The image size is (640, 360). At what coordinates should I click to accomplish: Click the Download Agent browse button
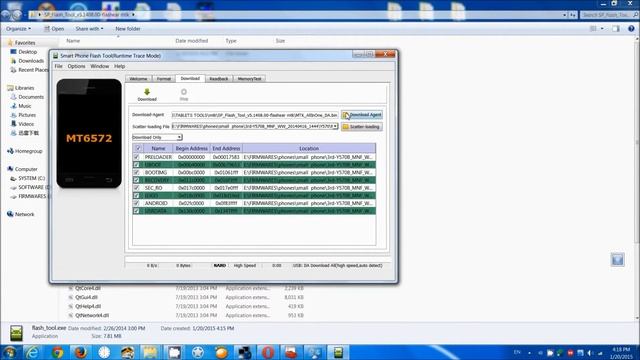click(x=362, y=115)
